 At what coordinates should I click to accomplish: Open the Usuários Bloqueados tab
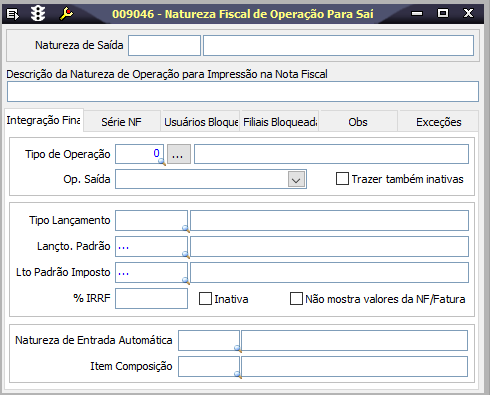pyautogui.click(x=201, y=122)
